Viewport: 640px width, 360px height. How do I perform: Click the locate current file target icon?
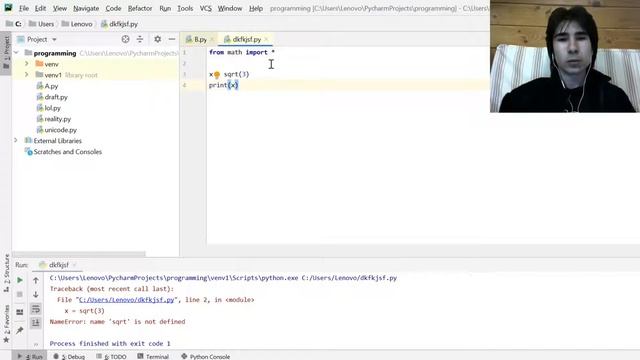point(125,39)
